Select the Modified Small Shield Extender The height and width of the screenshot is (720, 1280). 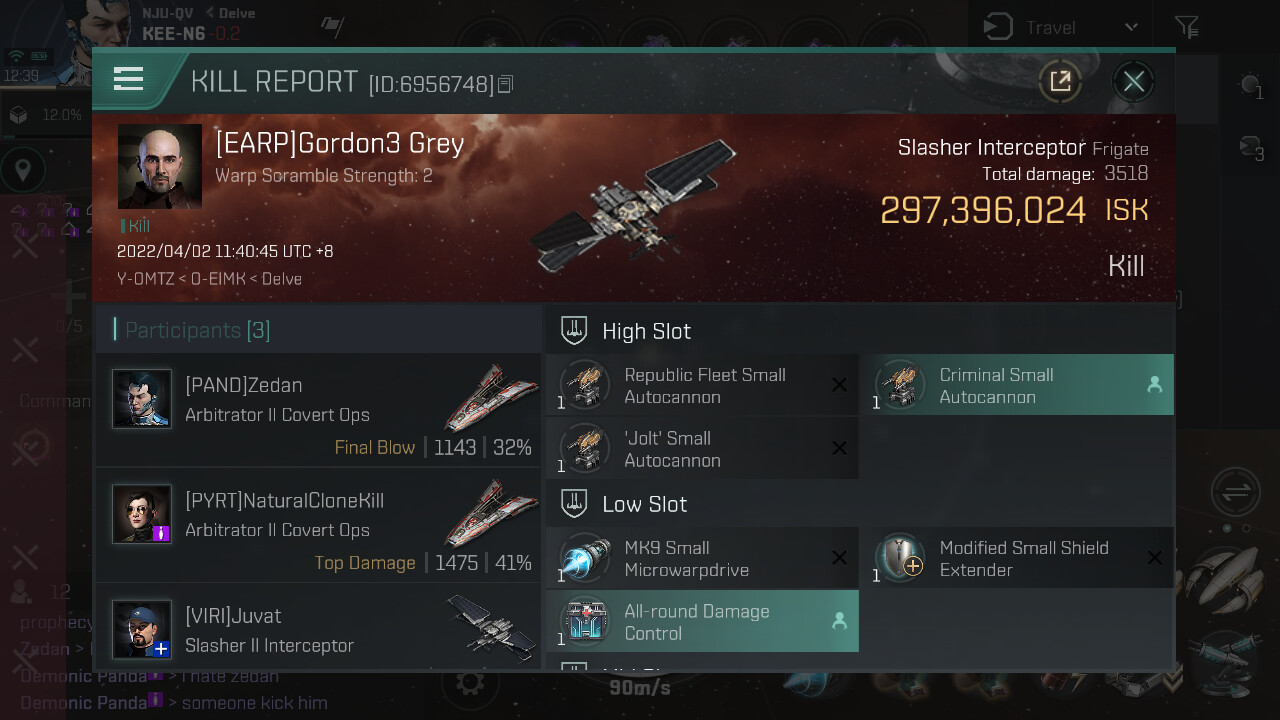pos(1017,558)
